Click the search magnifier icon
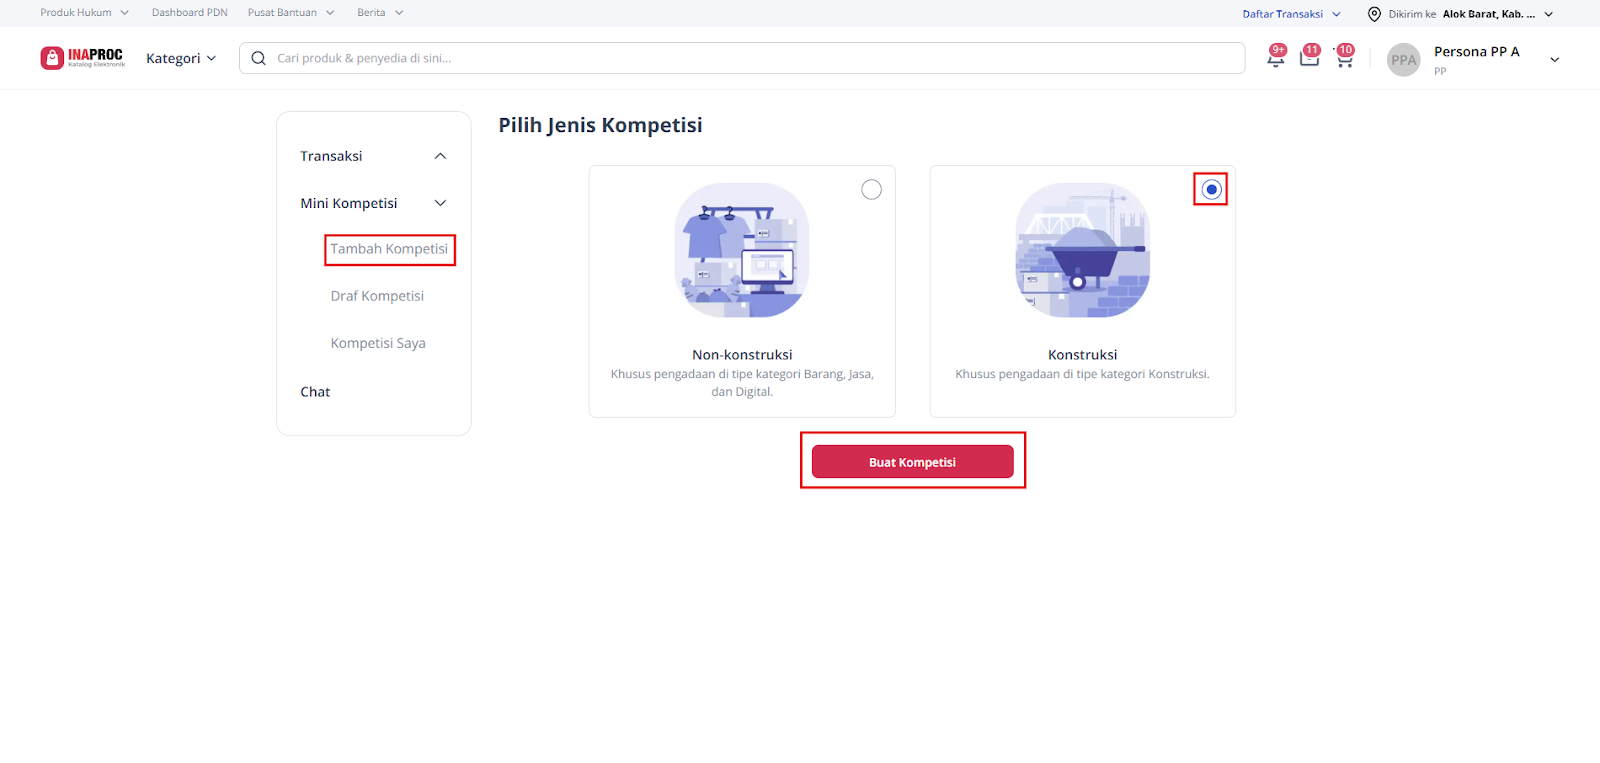Screen dimensions: 1600x763 tap(258, 58)
